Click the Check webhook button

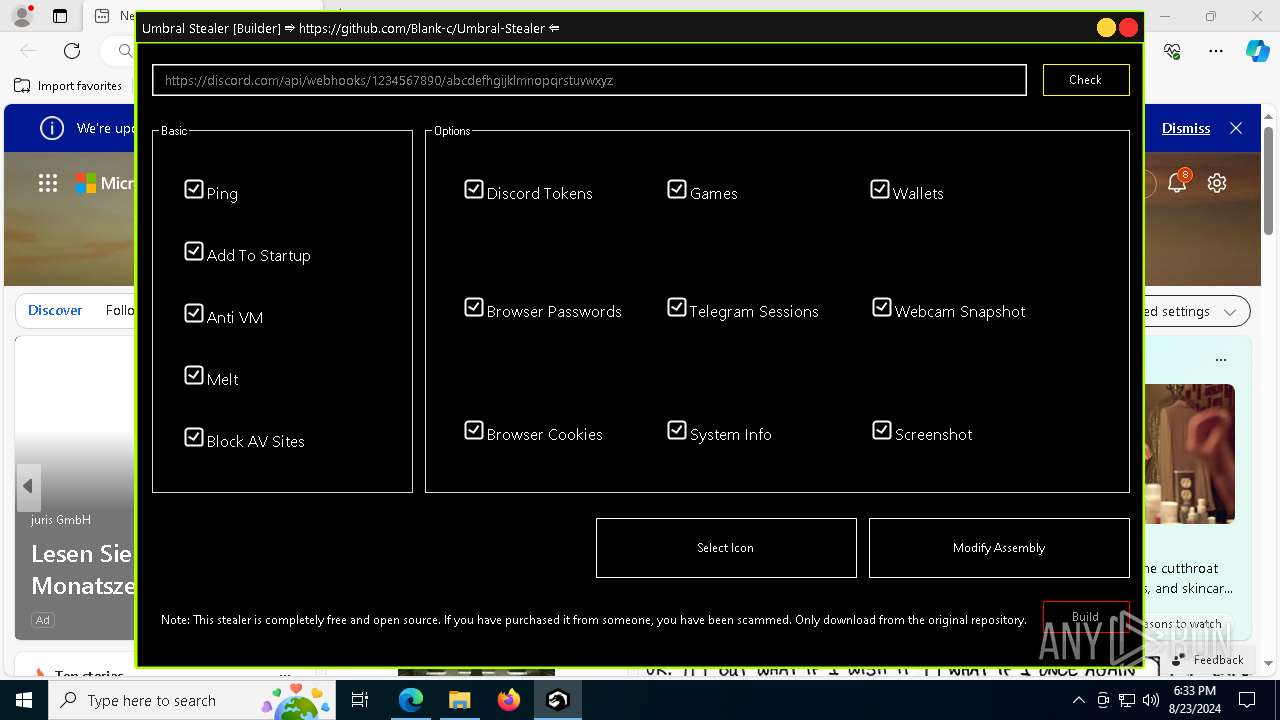[x=1086, y=80]
